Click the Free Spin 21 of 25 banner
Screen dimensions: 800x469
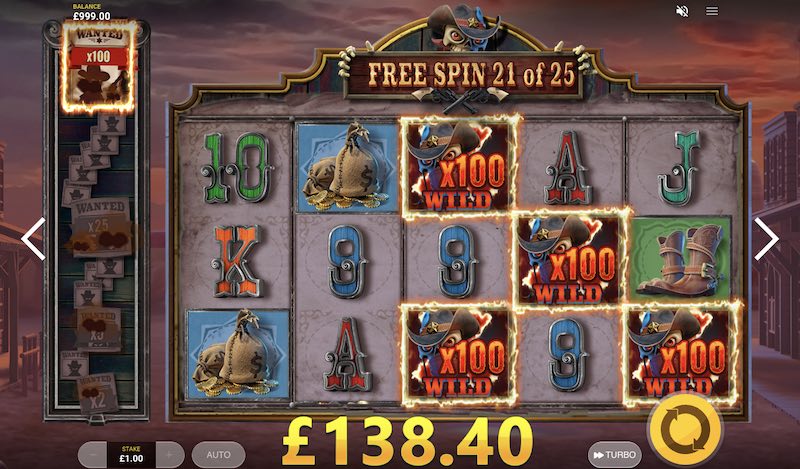[471, 76]
